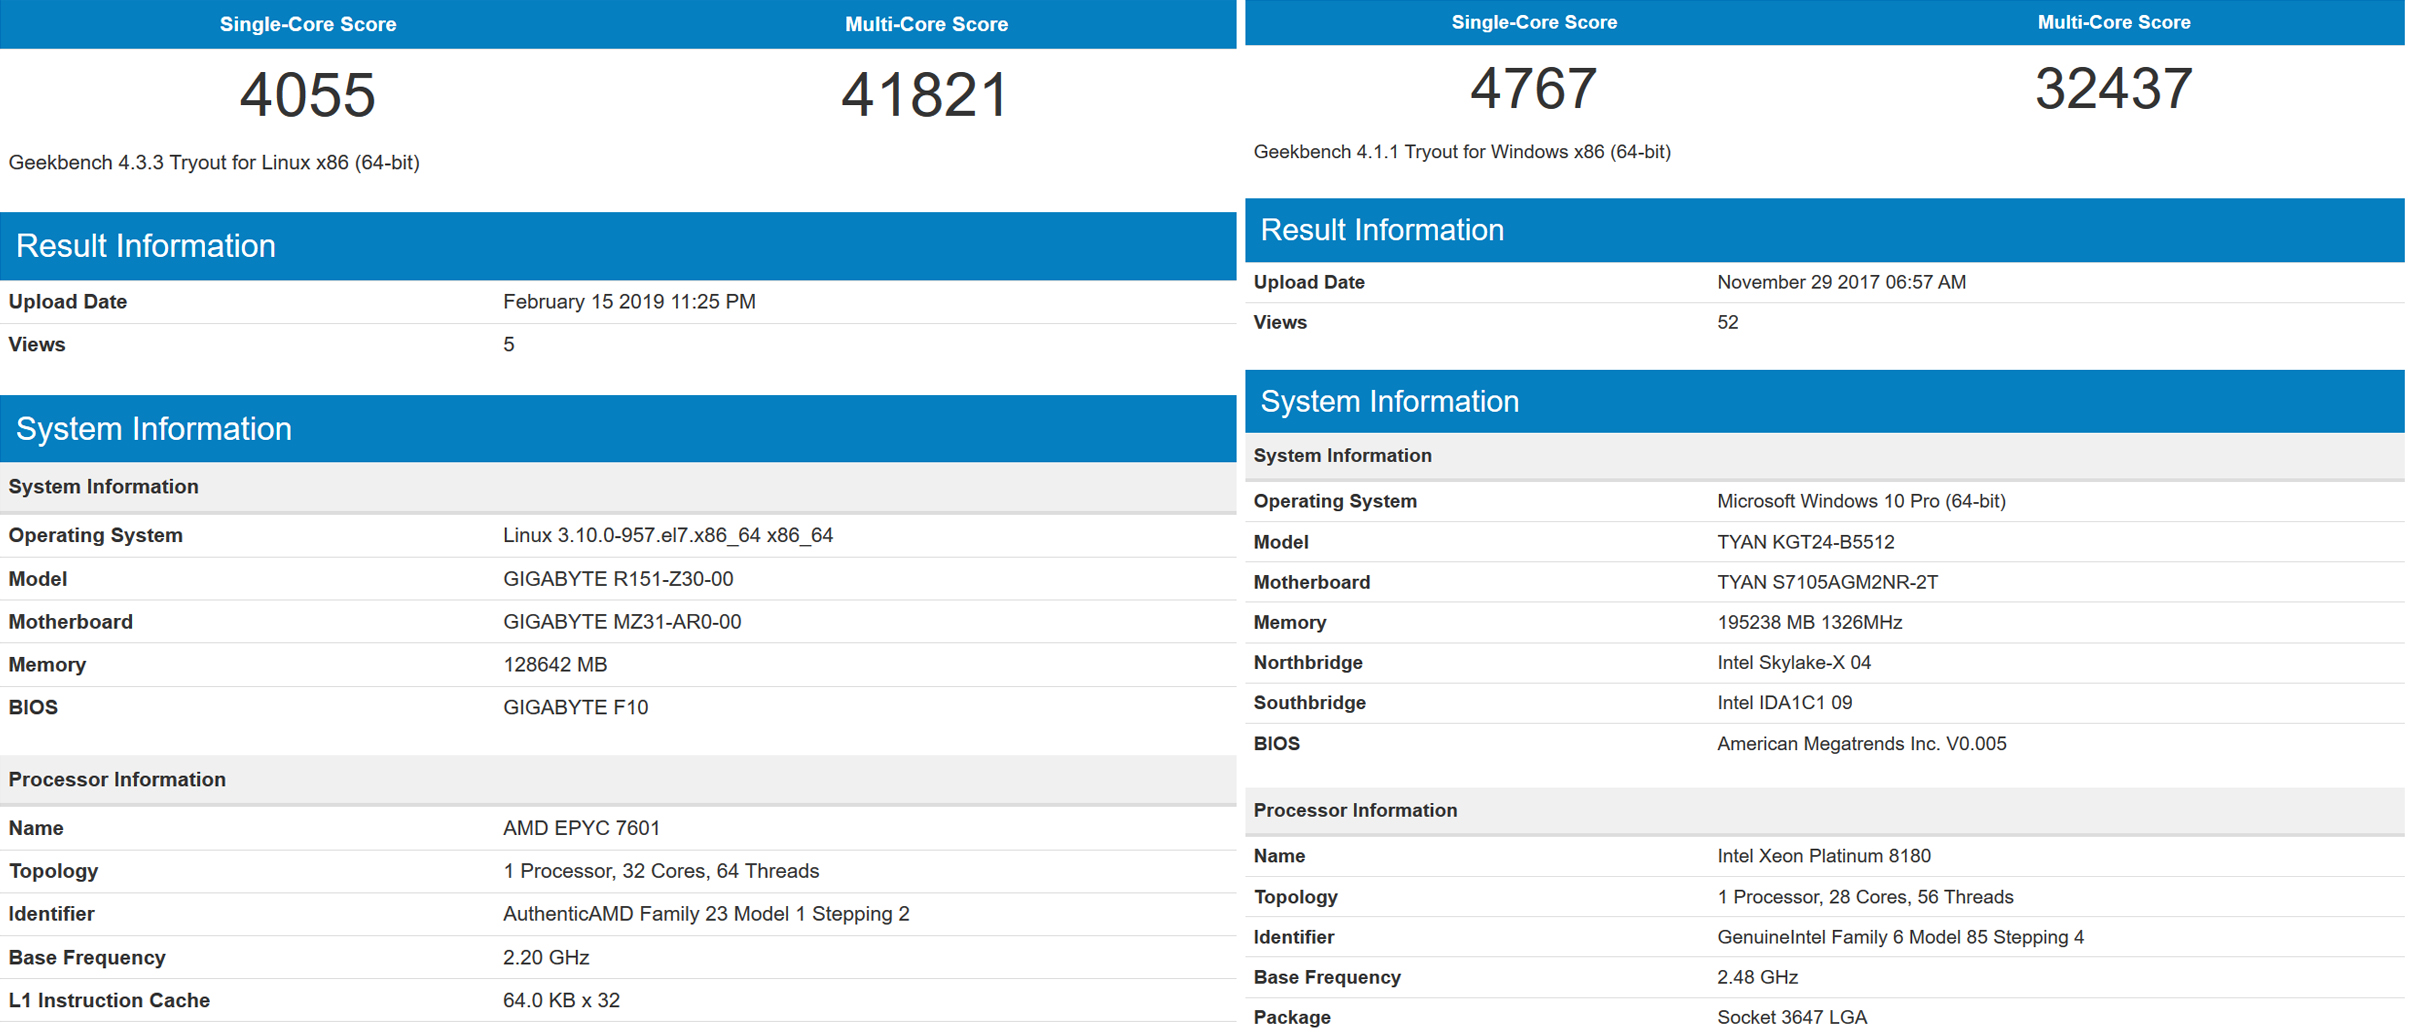Image resolution: width=2416 pixels, height=1035 pixels.
Task: Click model GIGABYTE R151-Z30-00
Action: click(x=618, y=579)
